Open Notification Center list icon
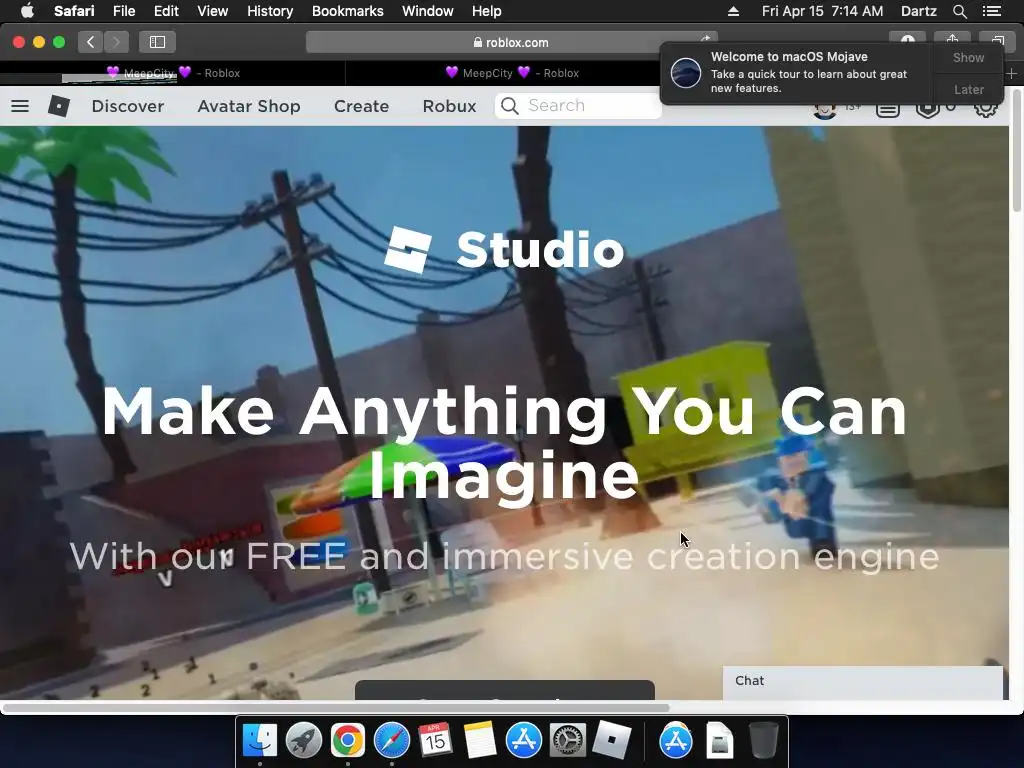This screenshot has height=768, width=1024. coord(992,11)
